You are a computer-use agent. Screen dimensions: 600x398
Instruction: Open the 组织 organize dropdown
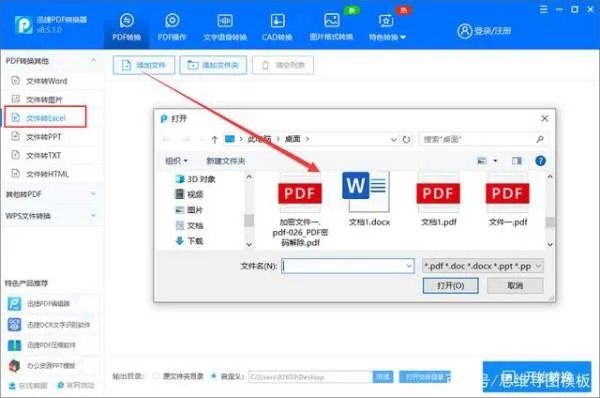[176, 161]
